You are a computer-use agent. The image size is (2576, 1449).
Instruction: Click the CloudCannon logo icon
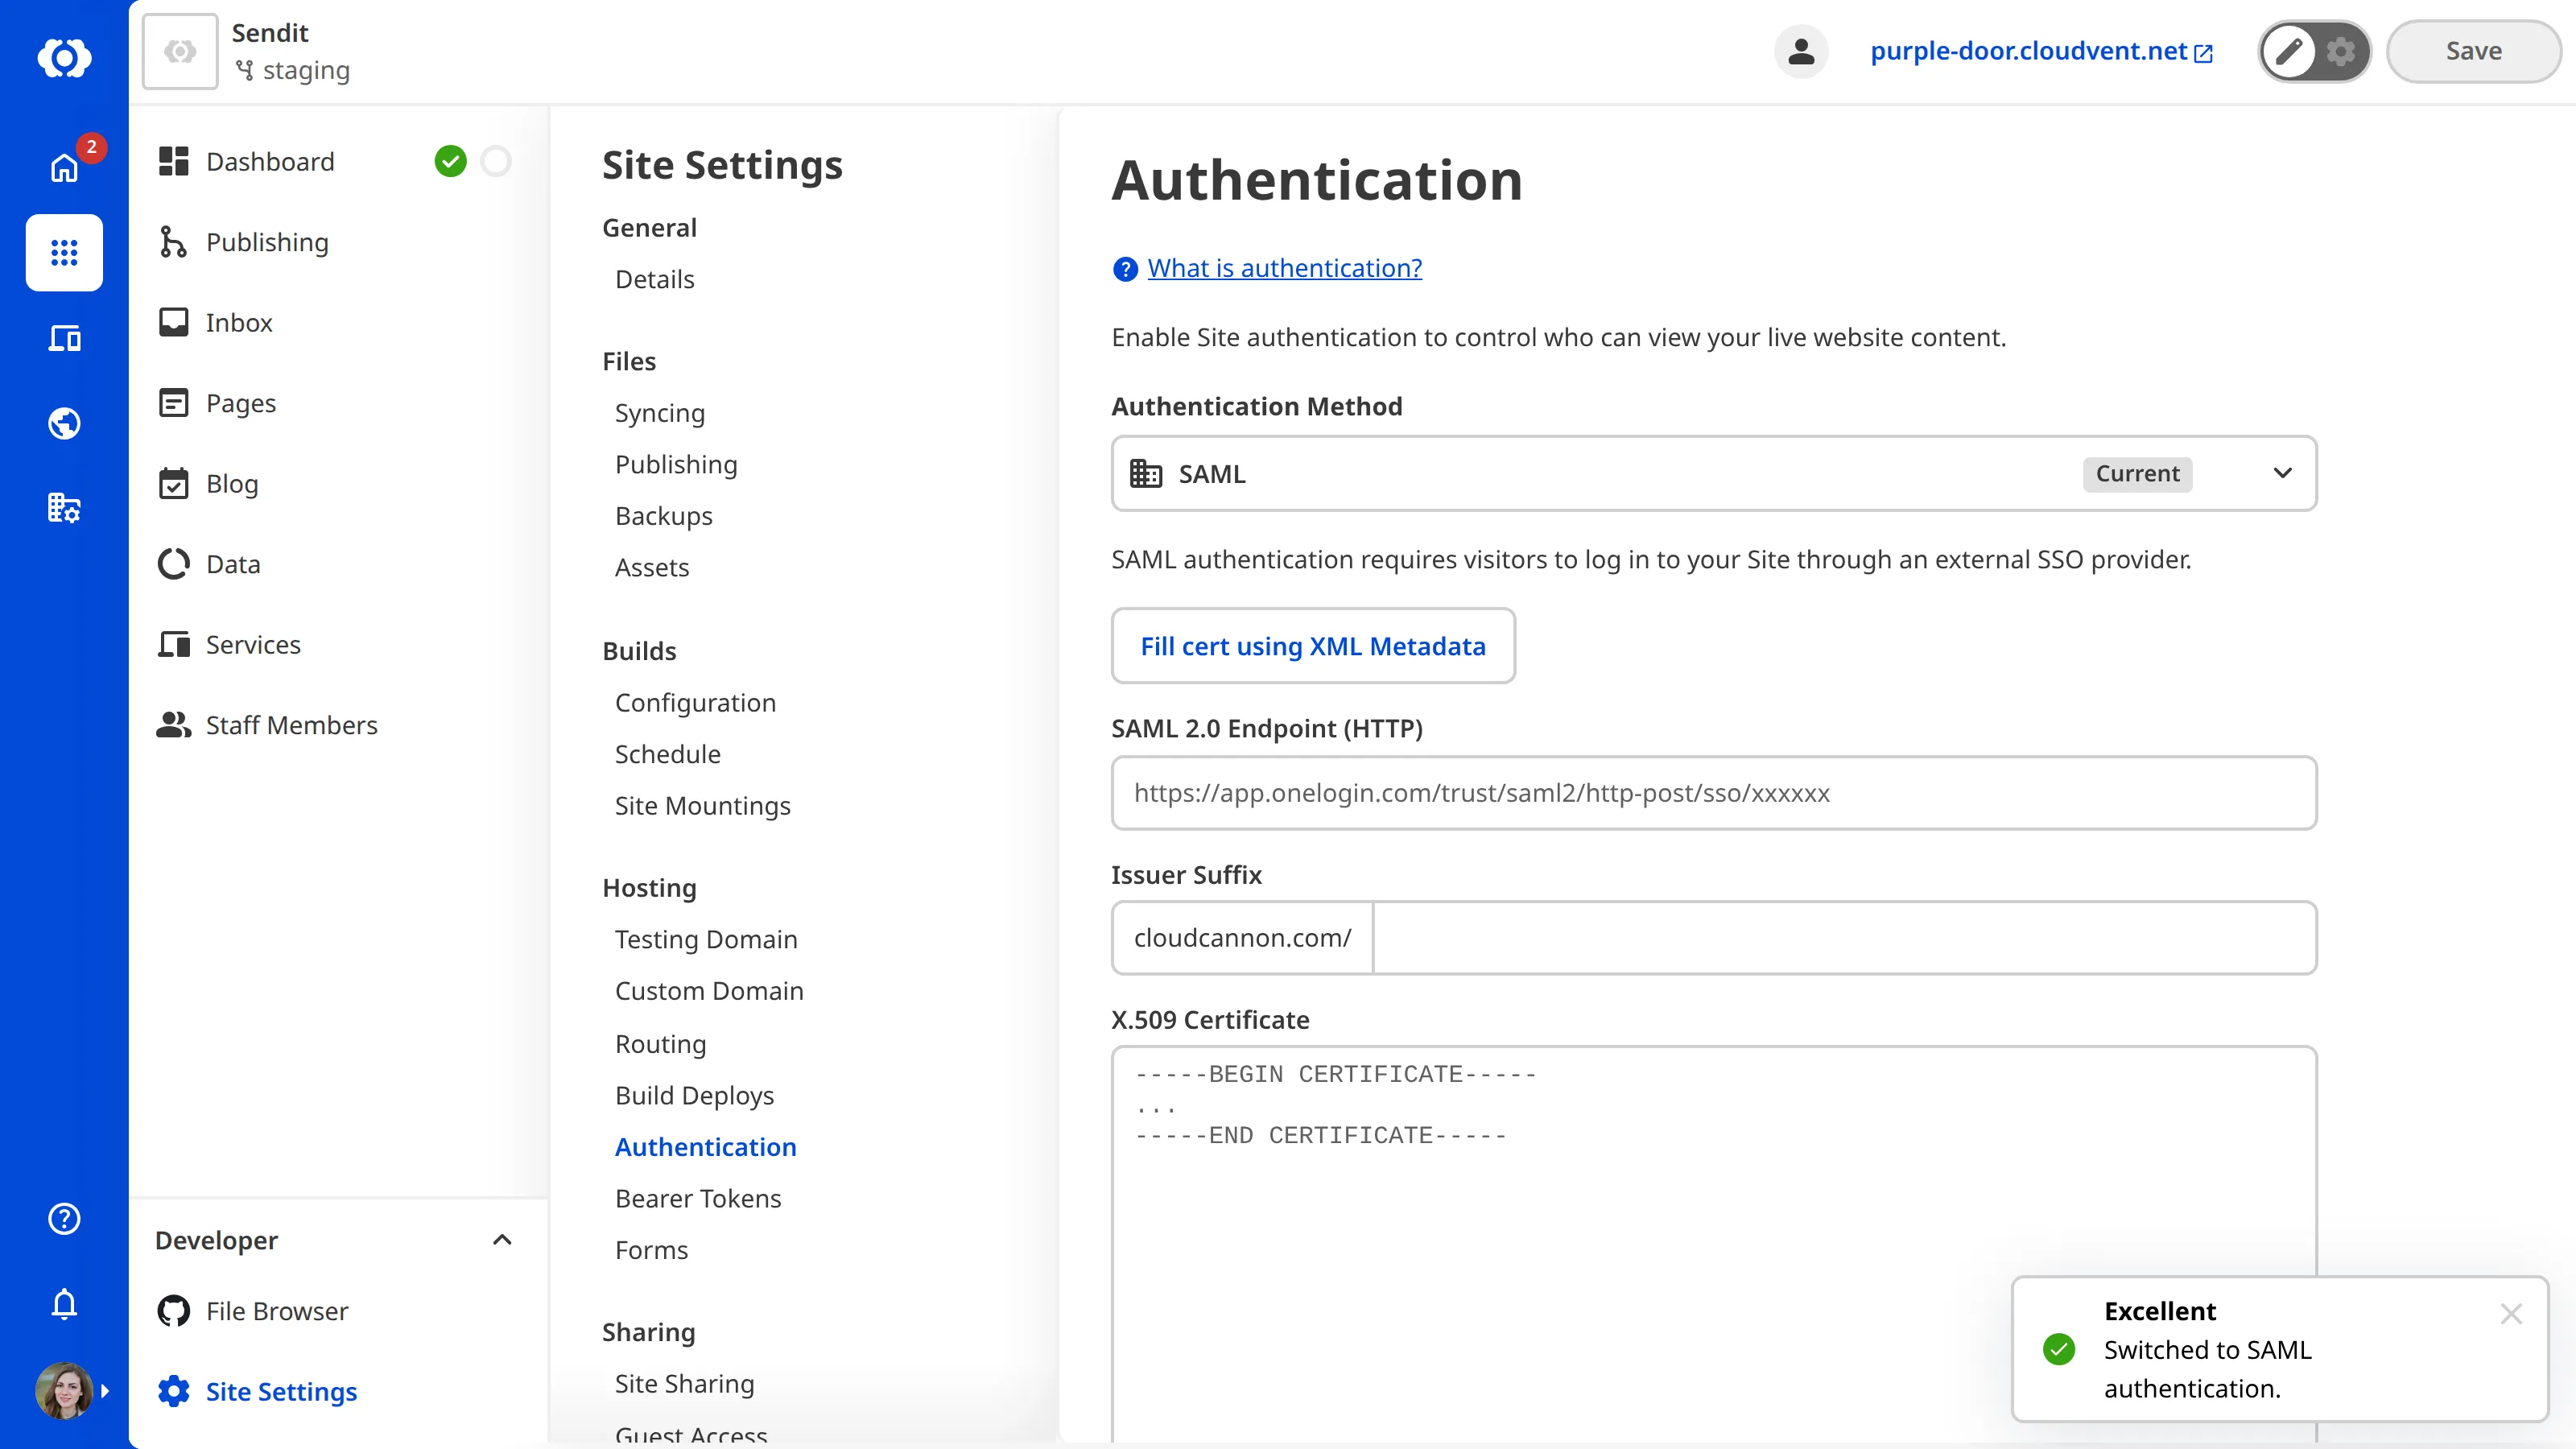point(64,57)
